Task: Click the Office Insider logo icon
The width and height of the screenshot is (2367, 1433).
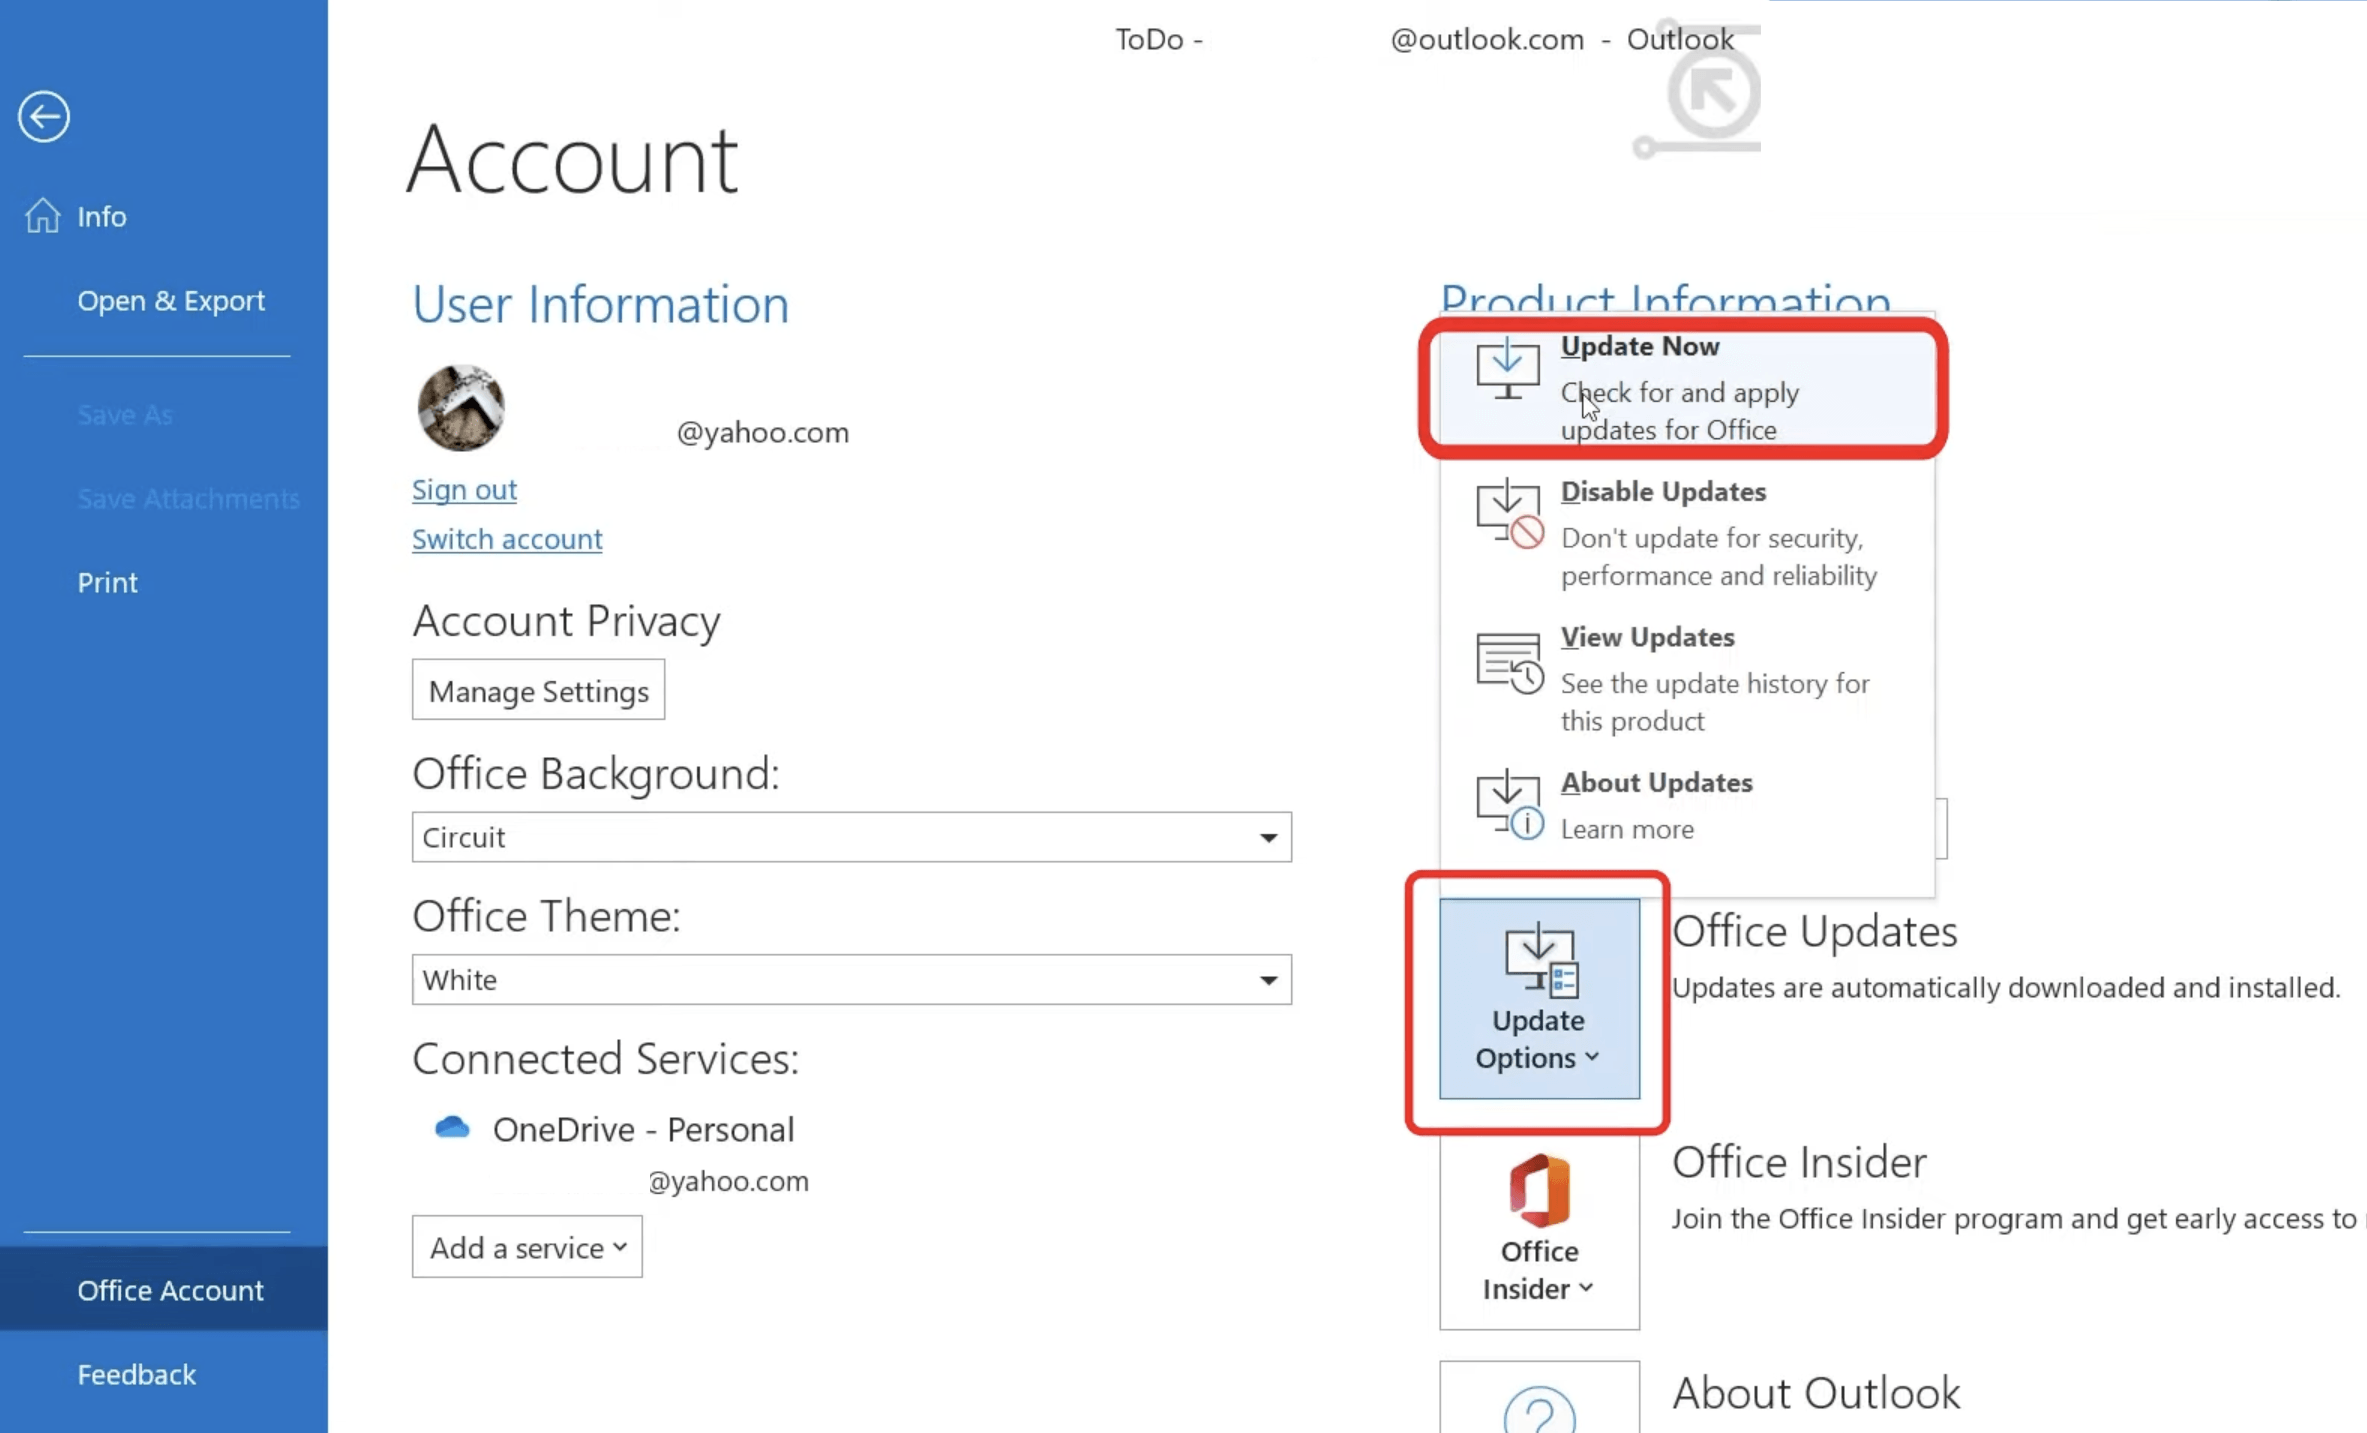Action: pyautogui.click(x=1539, y=1190)
